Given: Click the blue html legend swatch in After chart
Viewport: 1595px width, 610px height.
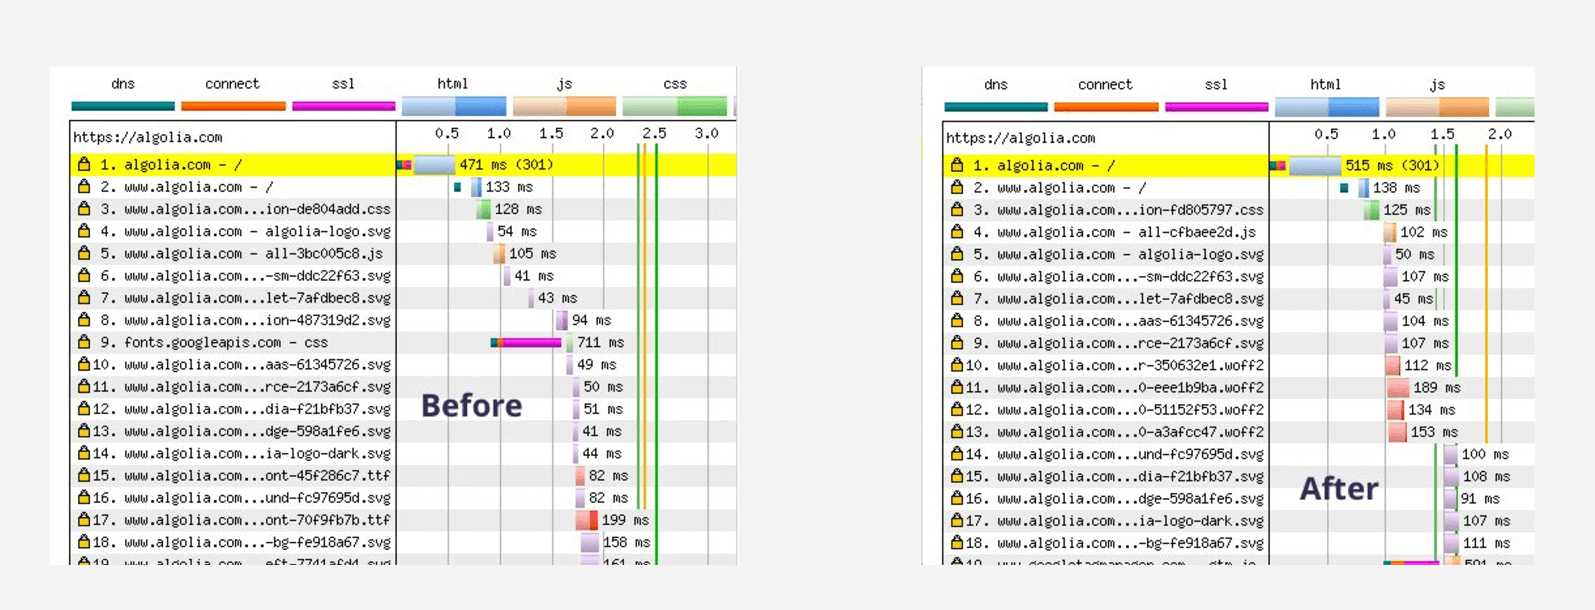Looking at the screenshot, I should [1327, 107].
